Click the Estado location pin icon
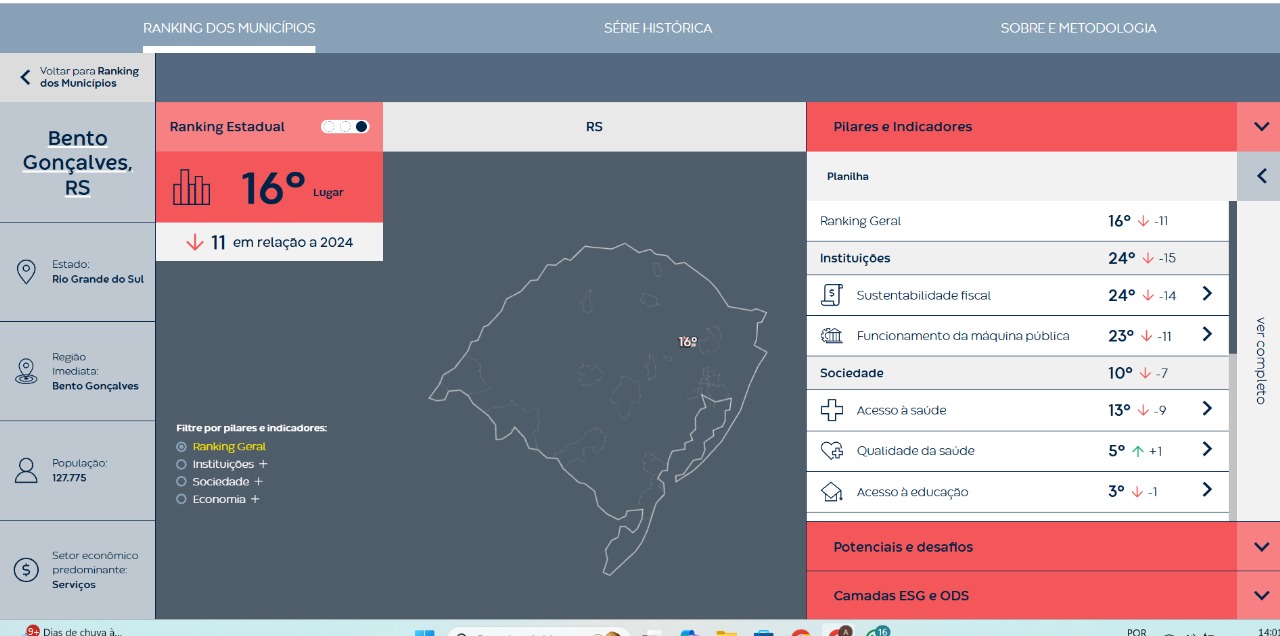 [26, 272]
